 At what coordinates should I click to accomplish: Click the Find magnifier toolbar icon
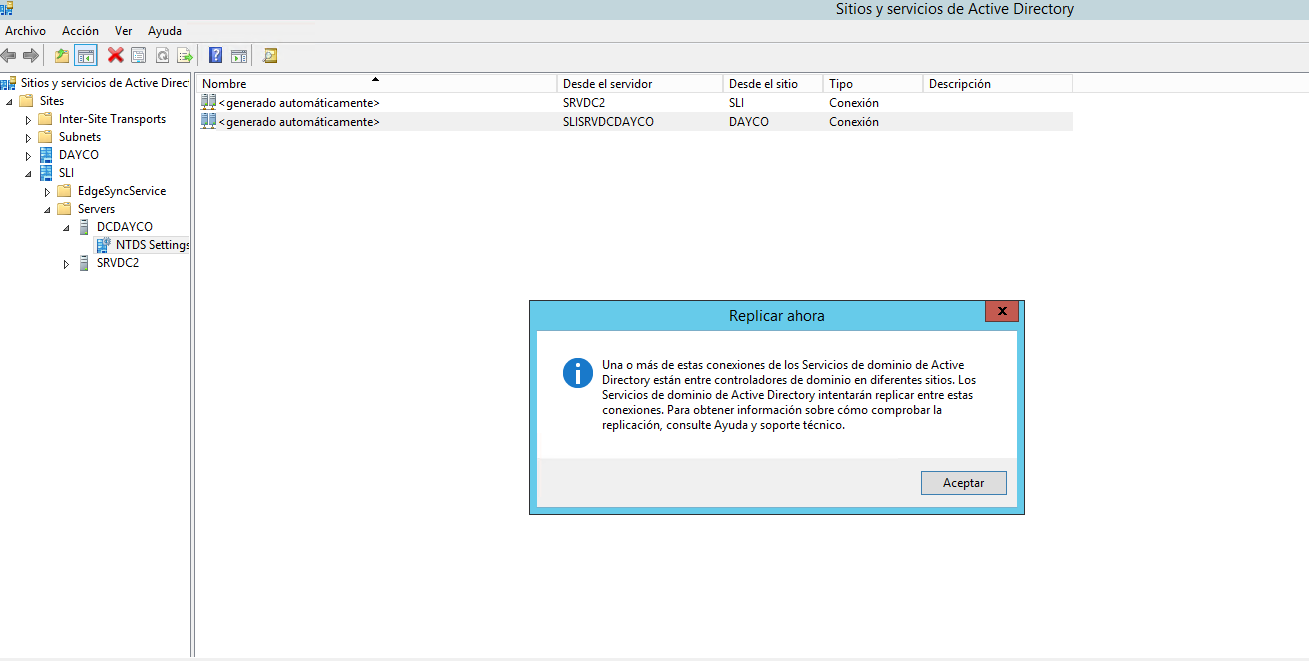(x=270, y=56)
